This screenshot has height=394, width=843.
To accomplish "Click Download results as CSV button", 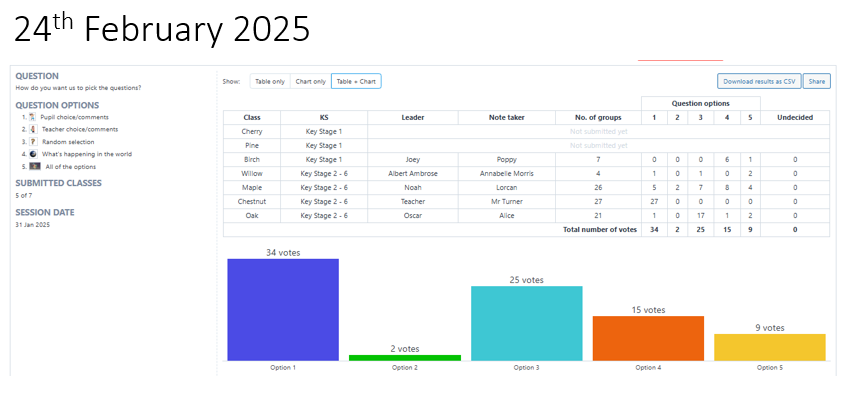I will coord(759,81).
